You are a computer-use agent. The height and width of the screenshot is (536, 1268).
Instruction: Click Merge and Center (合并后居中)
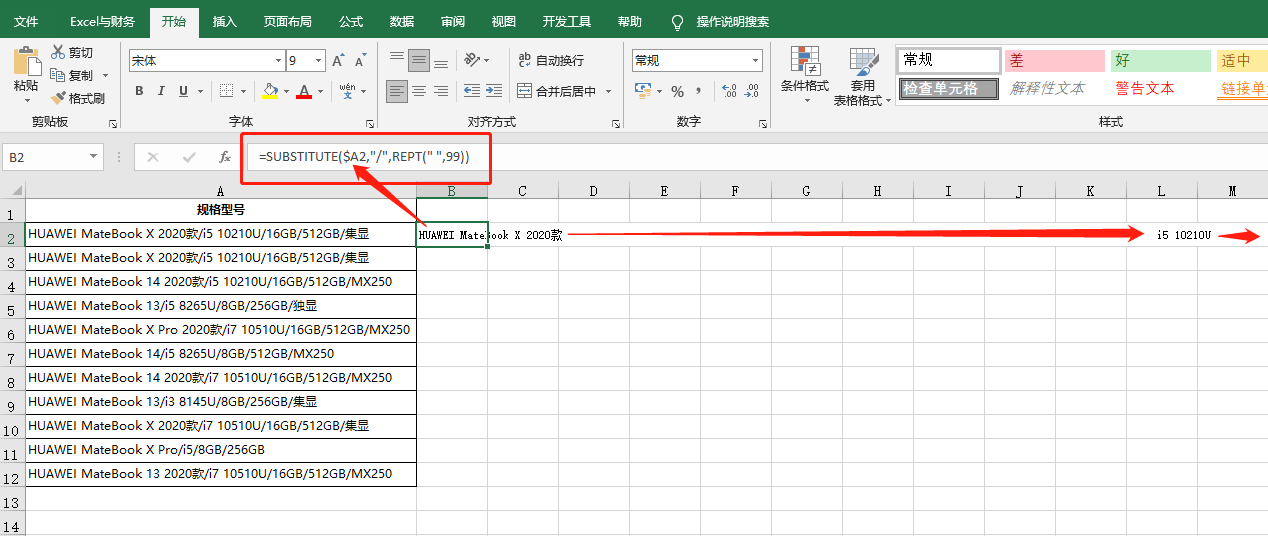pyautogui.click(x=556, y=91)
